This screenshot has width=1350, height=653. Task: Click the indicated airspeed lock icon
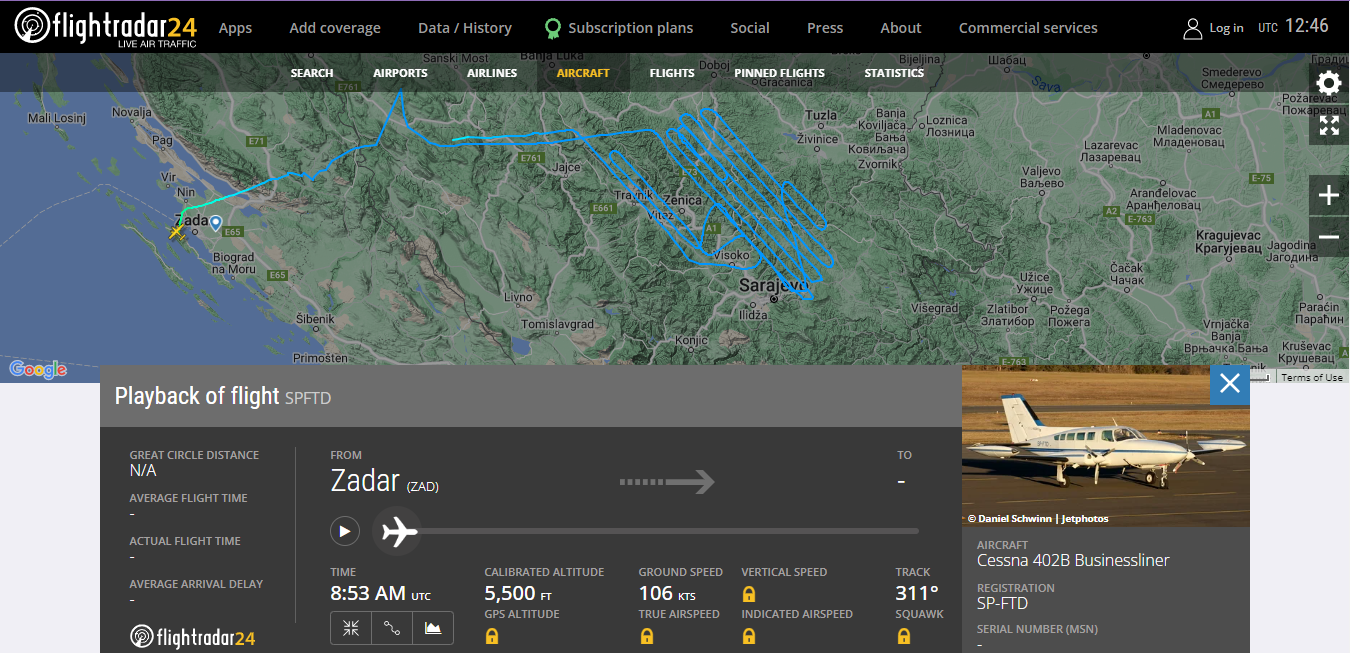tap(749, 636)
